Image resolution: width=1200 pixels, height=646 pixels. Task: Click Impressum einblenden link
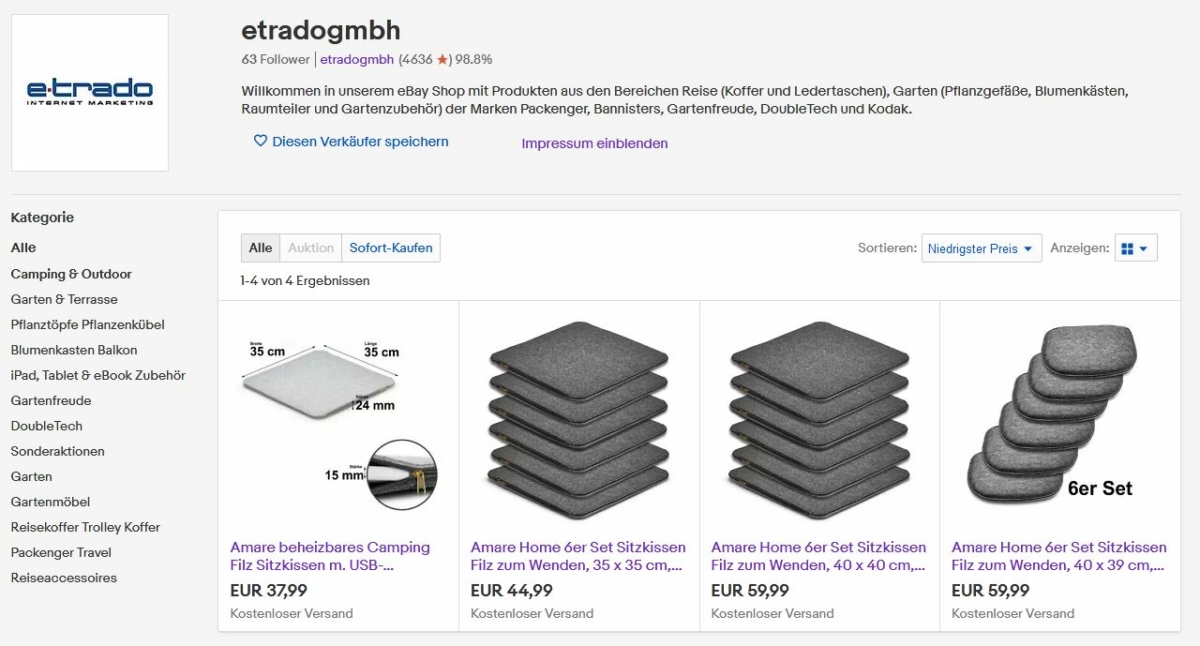594,143
